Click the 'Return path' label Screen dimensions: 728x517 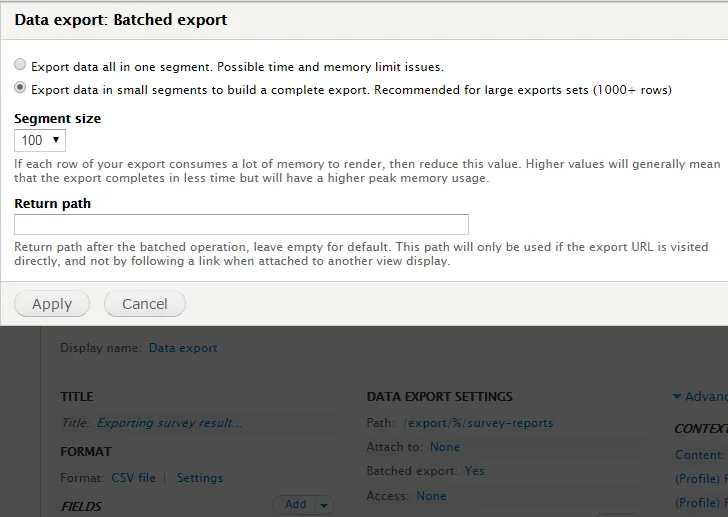coord(52,203)
